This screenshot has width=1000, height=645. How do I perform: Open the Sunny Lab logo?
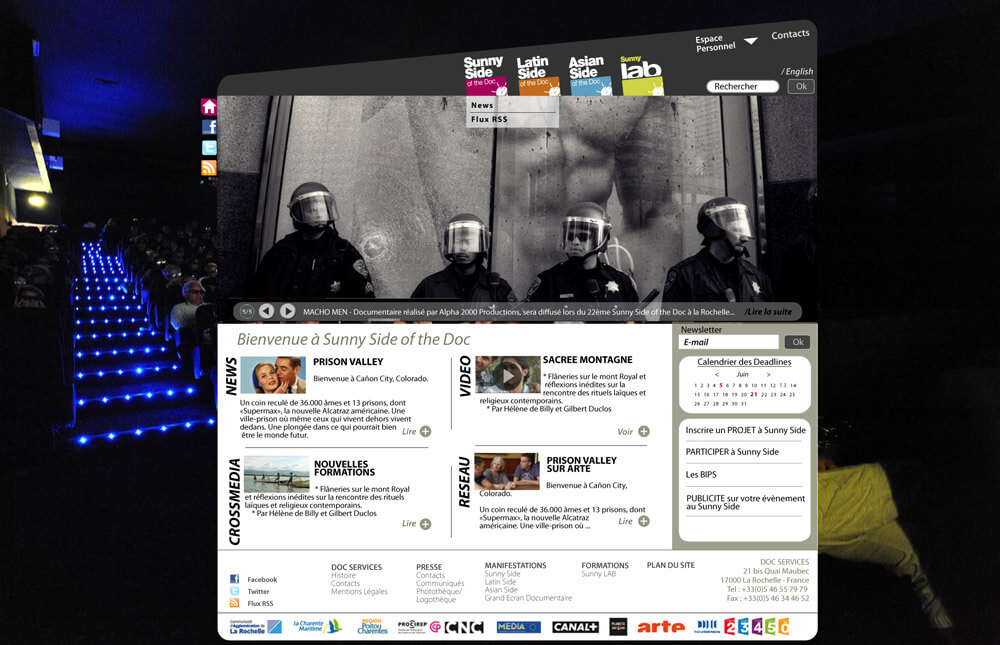(x=641, y=75)
